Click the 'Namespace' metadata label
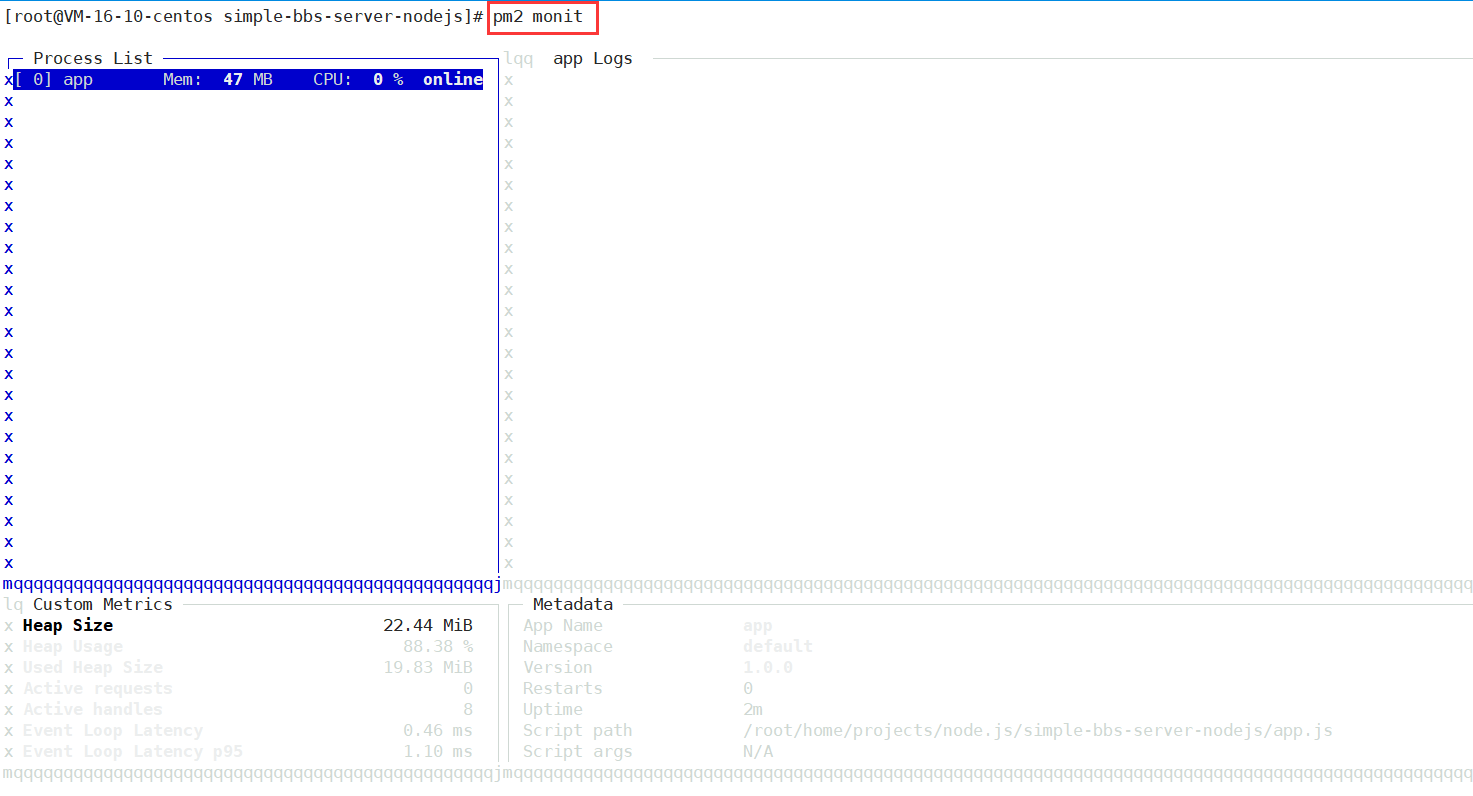The image size is (1473, 796). [x=568, y=646]
